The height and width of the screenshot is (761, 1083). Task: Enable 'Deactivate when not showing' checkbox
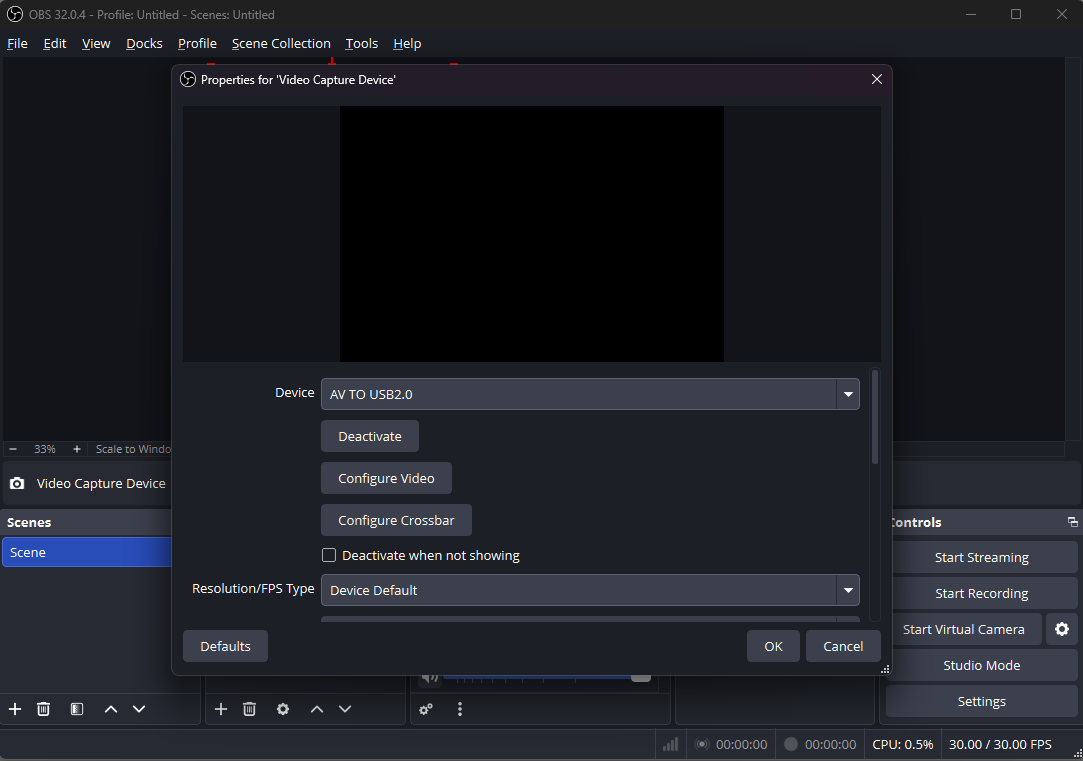[329, 555]
